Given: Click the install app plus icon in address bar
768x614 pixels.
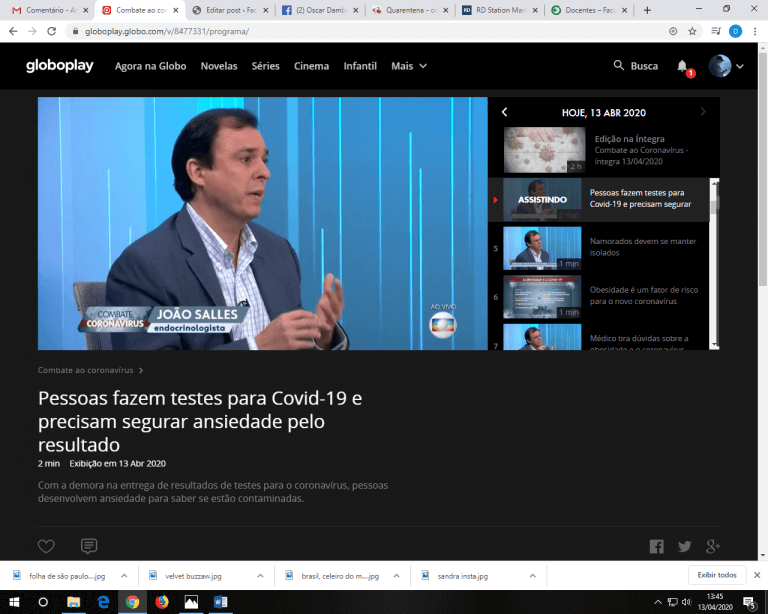Looking at the screenshot, I should [673, 31].
